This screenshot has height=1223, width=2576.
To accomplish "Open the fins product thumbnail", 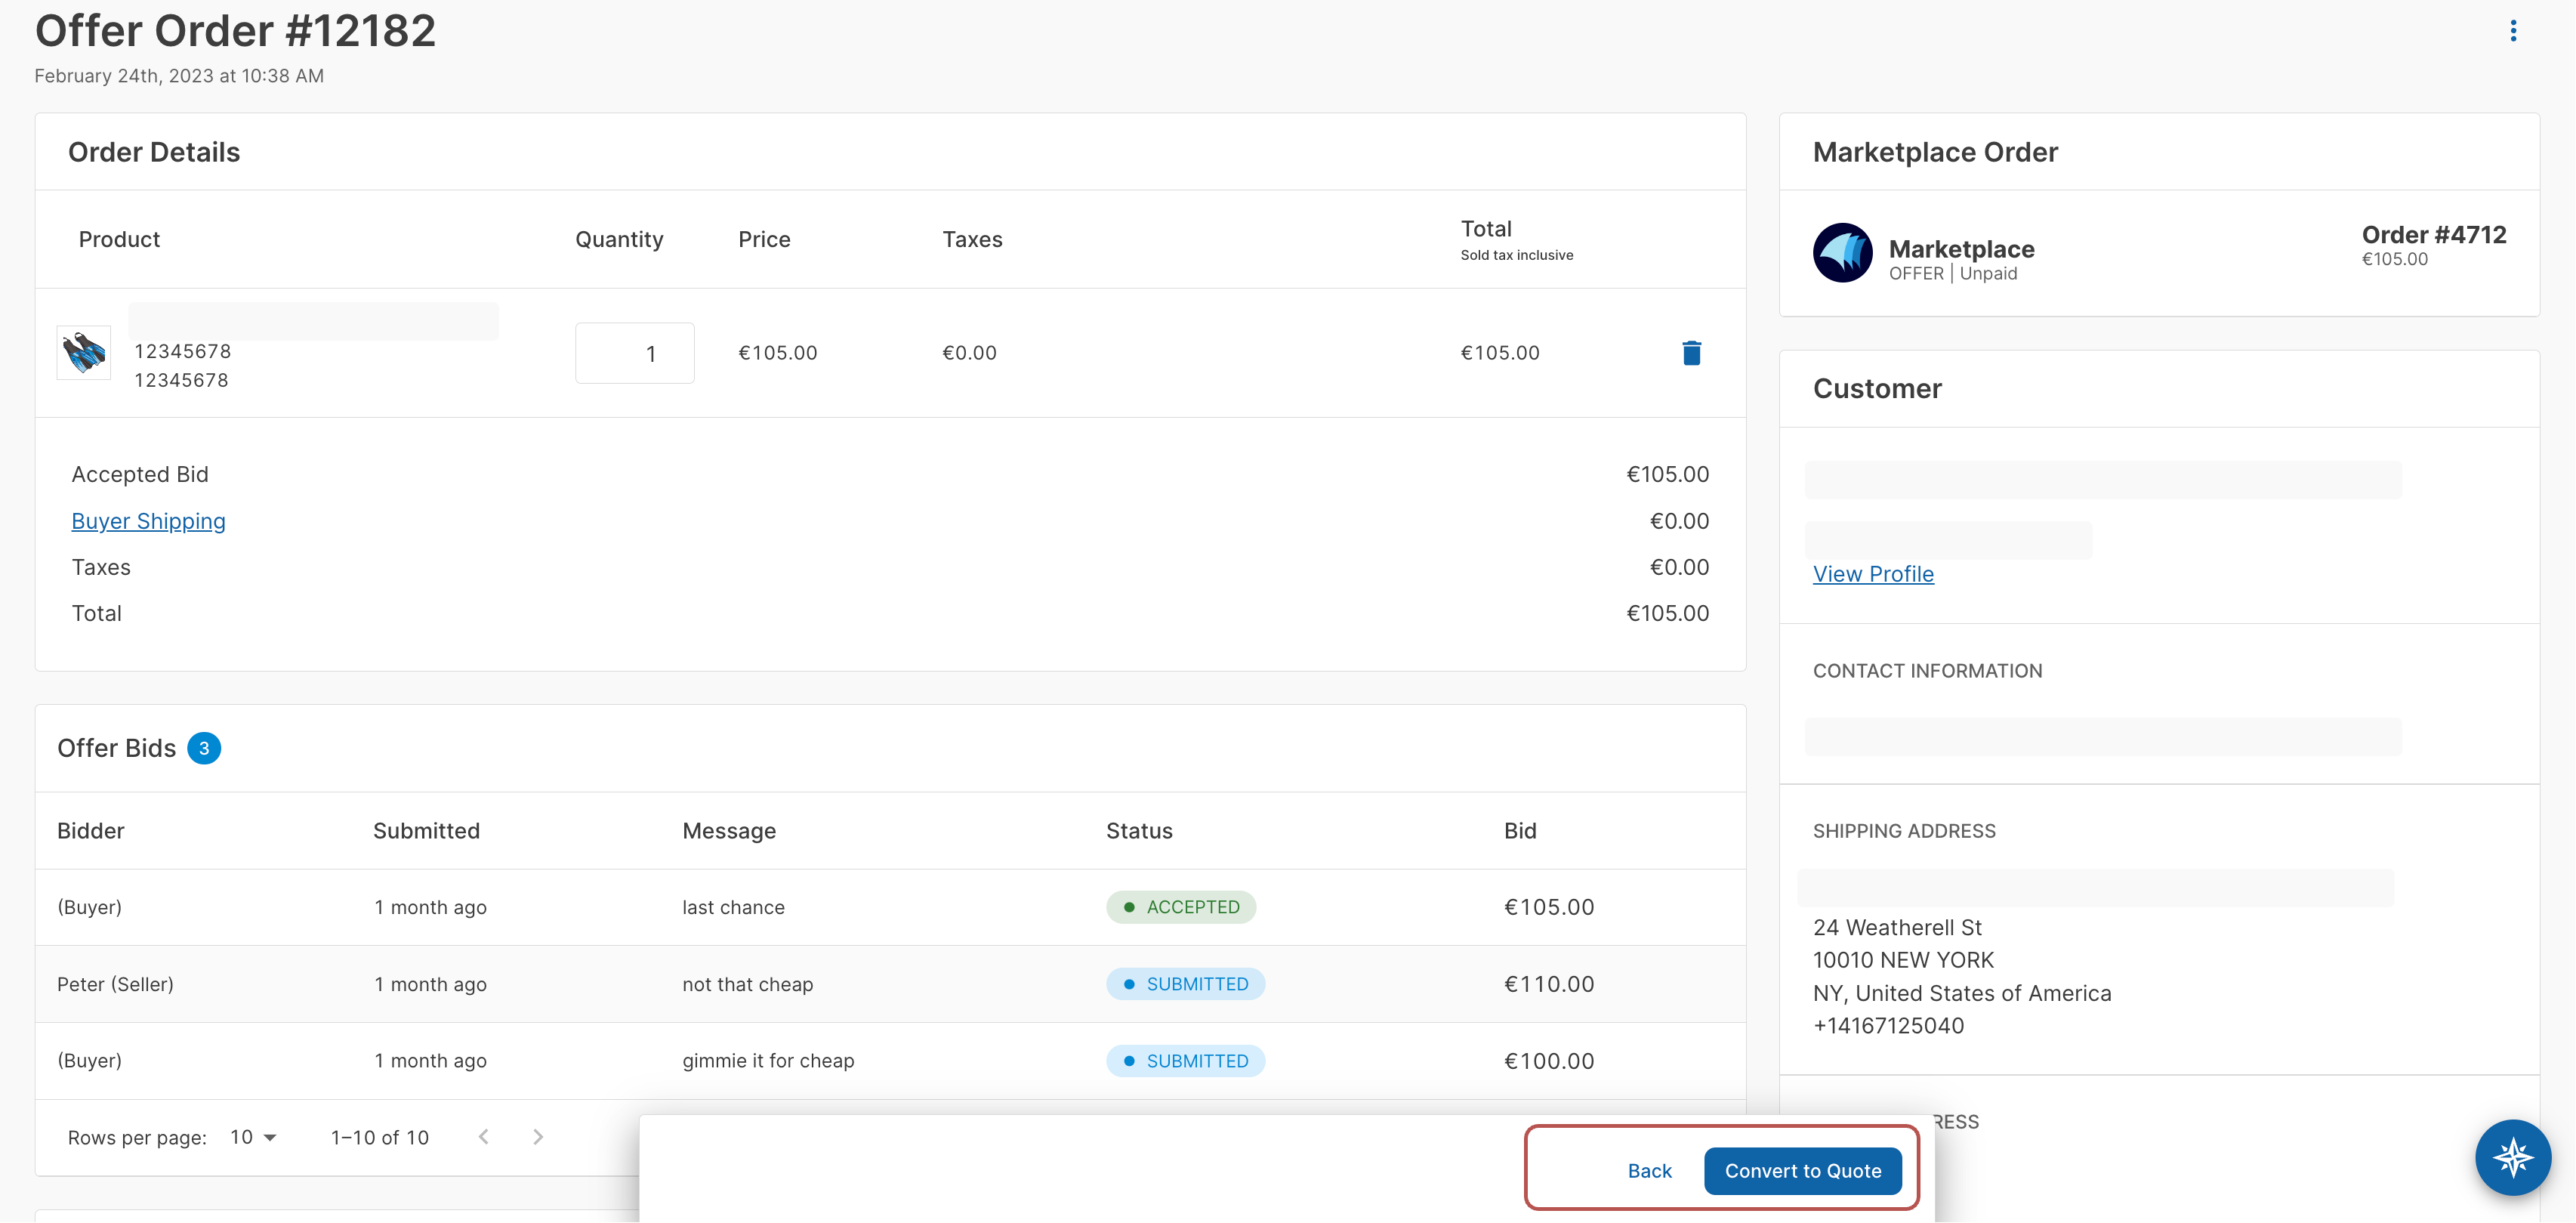I will (84, 353).
